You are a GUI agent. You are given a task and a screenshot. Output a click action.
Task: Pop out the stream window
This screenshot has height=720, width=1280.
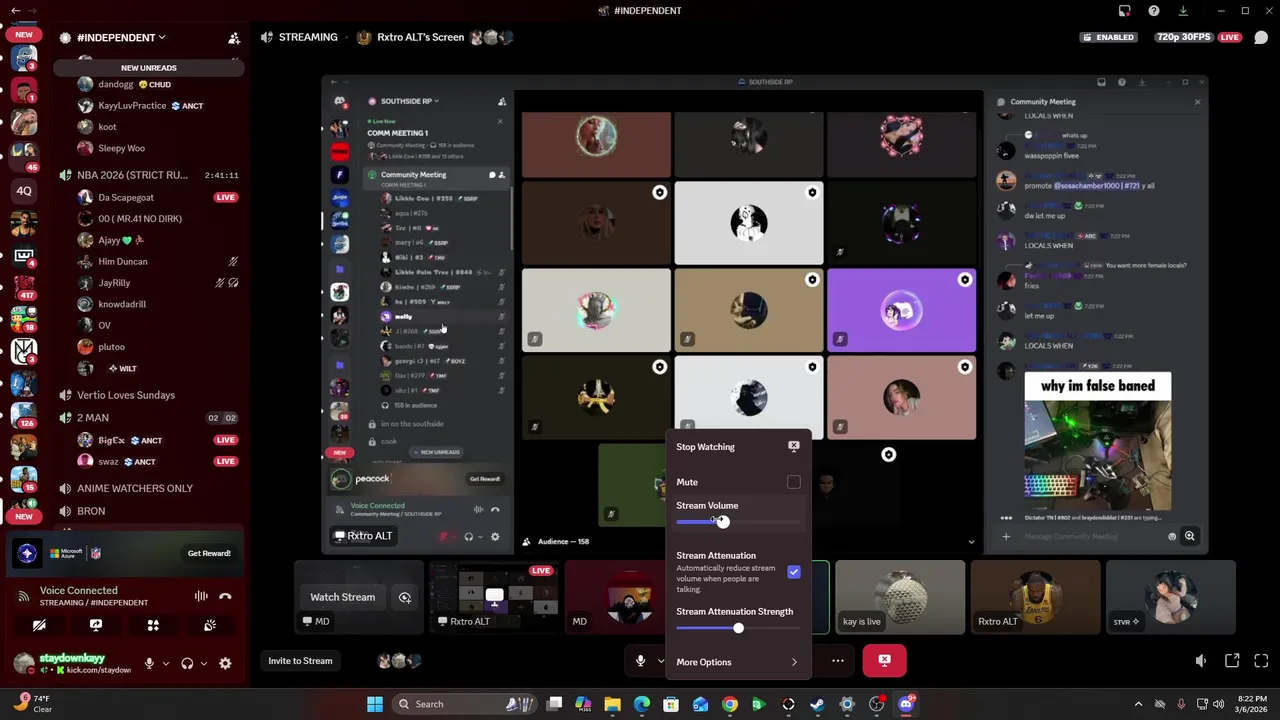tap(1232, 660)
